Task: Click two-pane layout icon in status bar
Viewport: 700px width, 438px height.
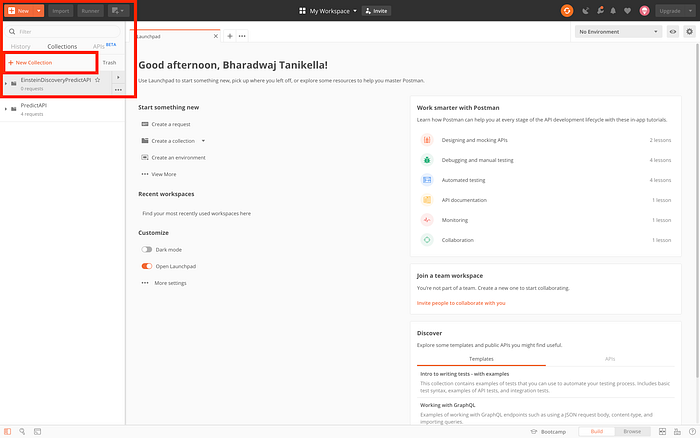Action: 662,432
